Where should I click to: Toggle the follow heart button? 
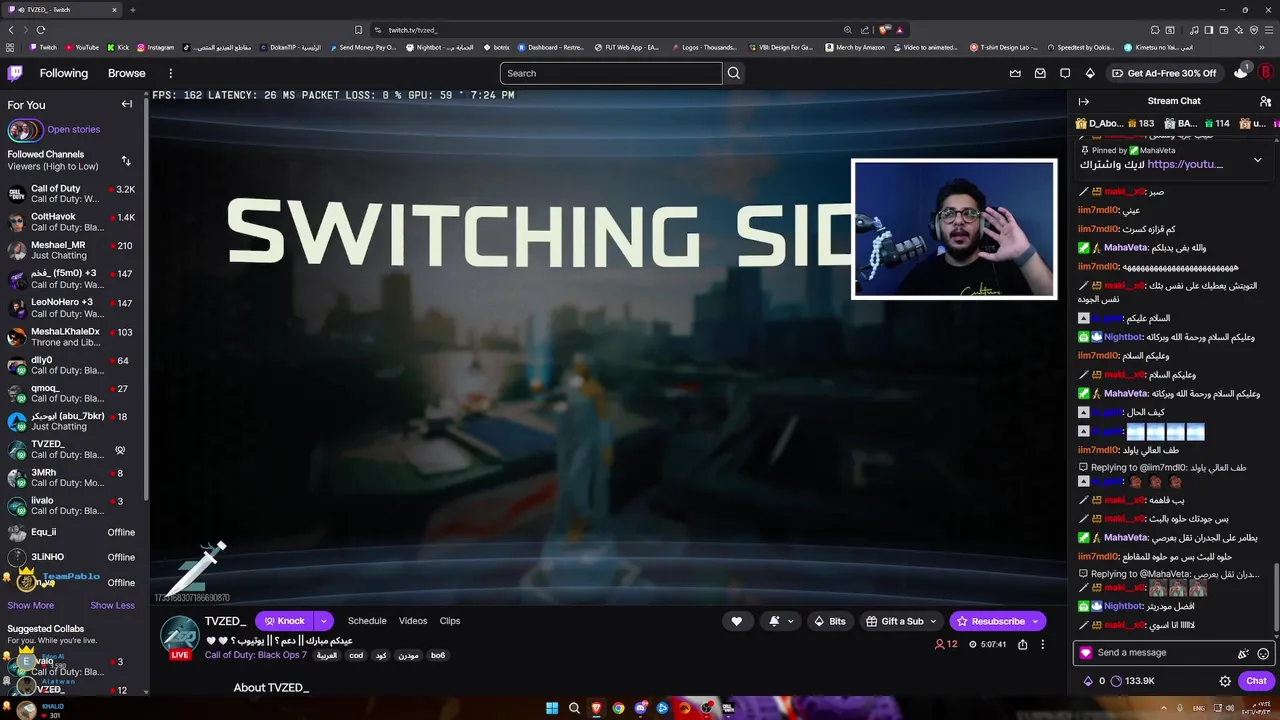click(737, 621)
